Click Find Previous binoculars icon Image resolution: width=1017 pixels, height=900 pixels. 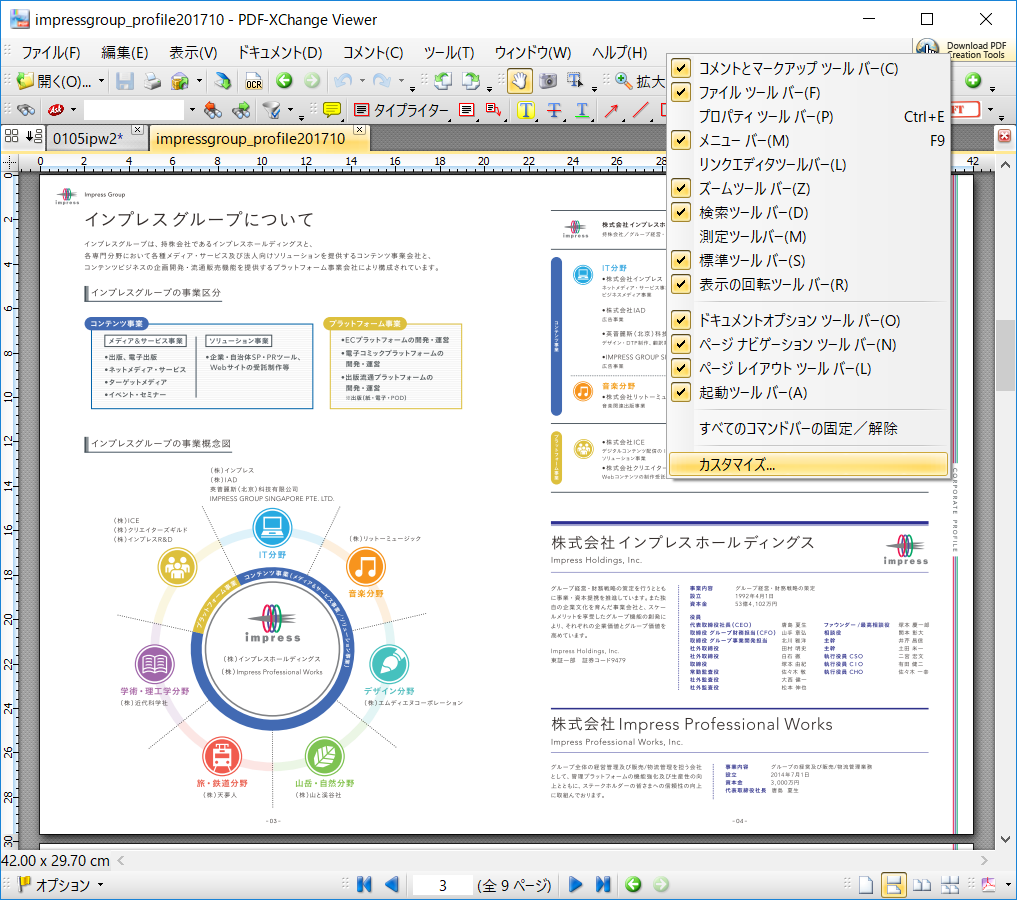212,110
